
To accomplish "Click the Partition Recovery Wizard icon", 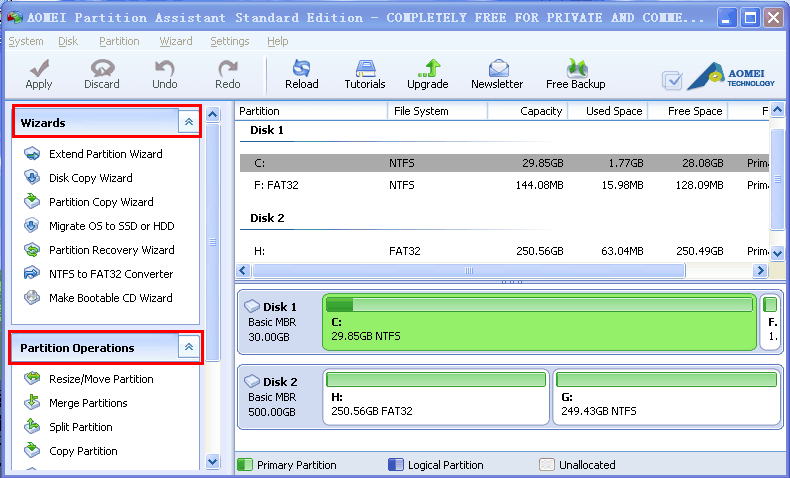I will pos(32,250).
